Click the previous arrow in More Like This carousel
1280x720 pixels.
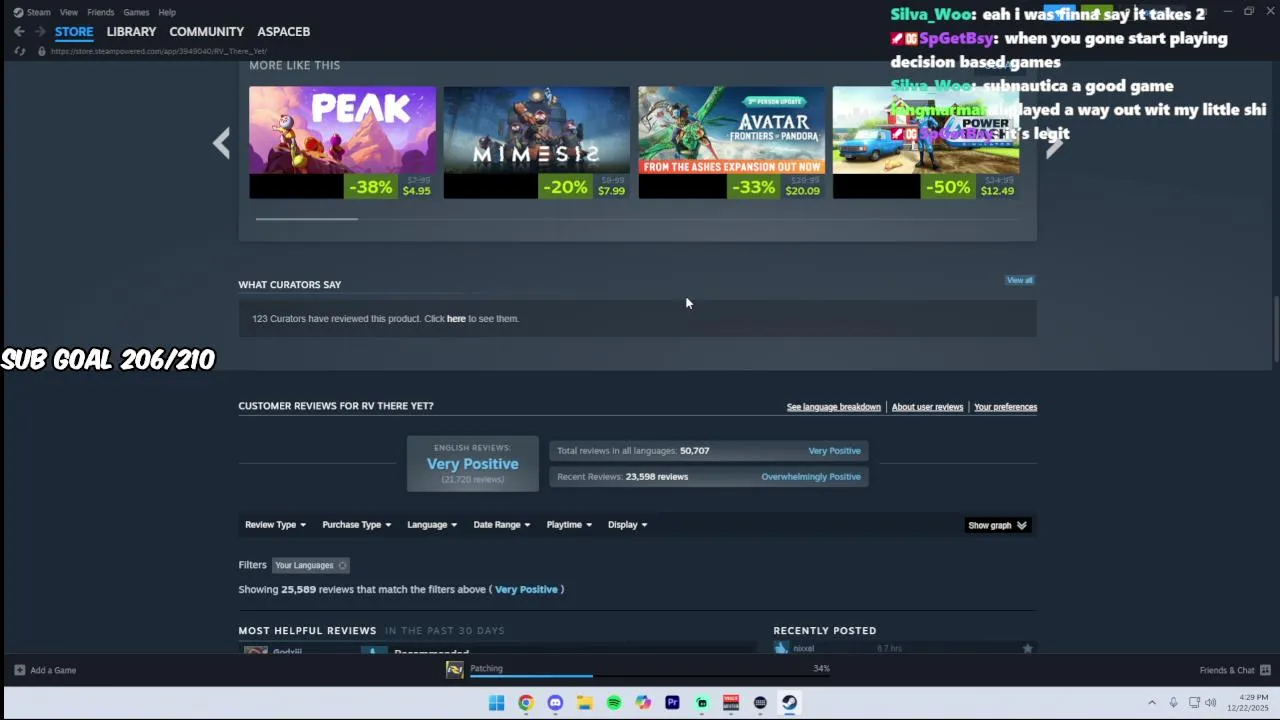[221, 143]
